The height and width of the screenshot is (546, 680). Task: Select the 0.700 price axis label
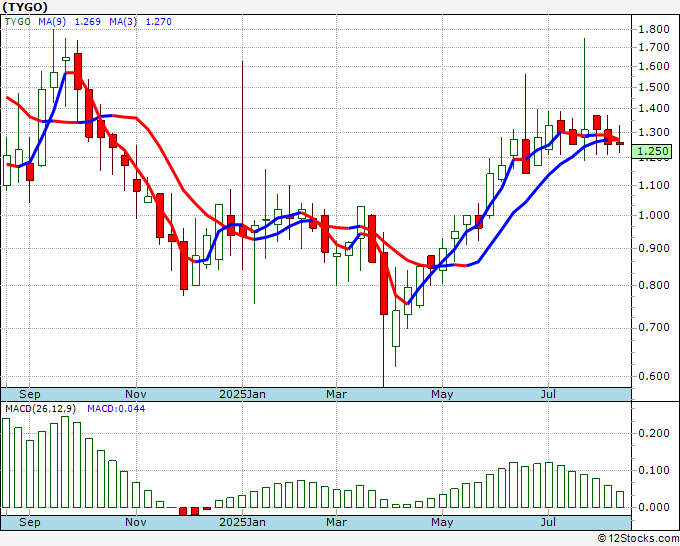pyautogui.click(x=654, y=327)
